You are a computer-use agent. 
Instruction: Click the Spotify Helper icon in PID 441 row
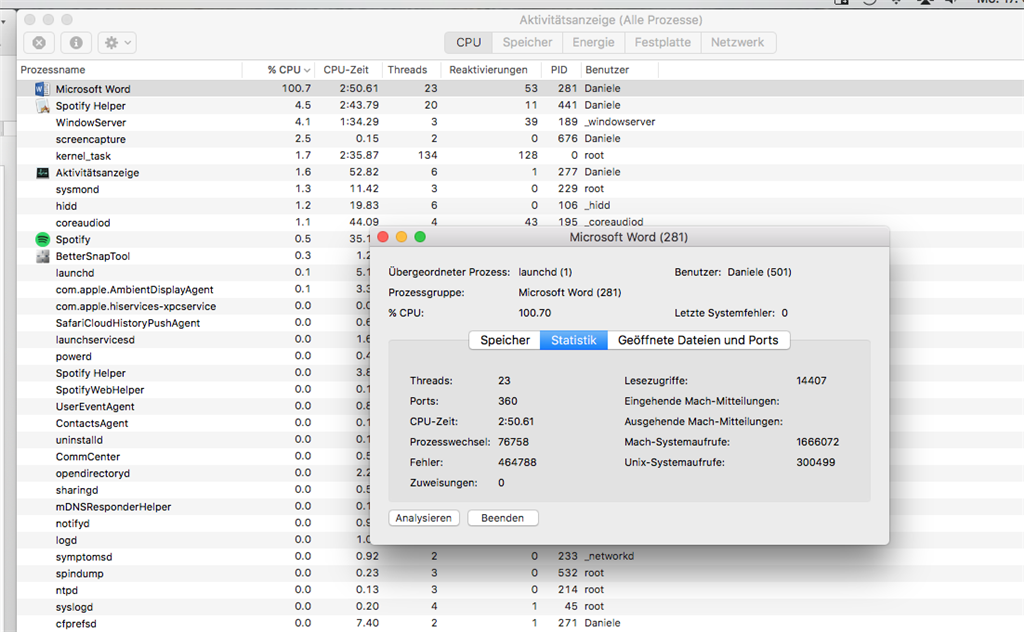pyautogui.click(x=42, y=106)
